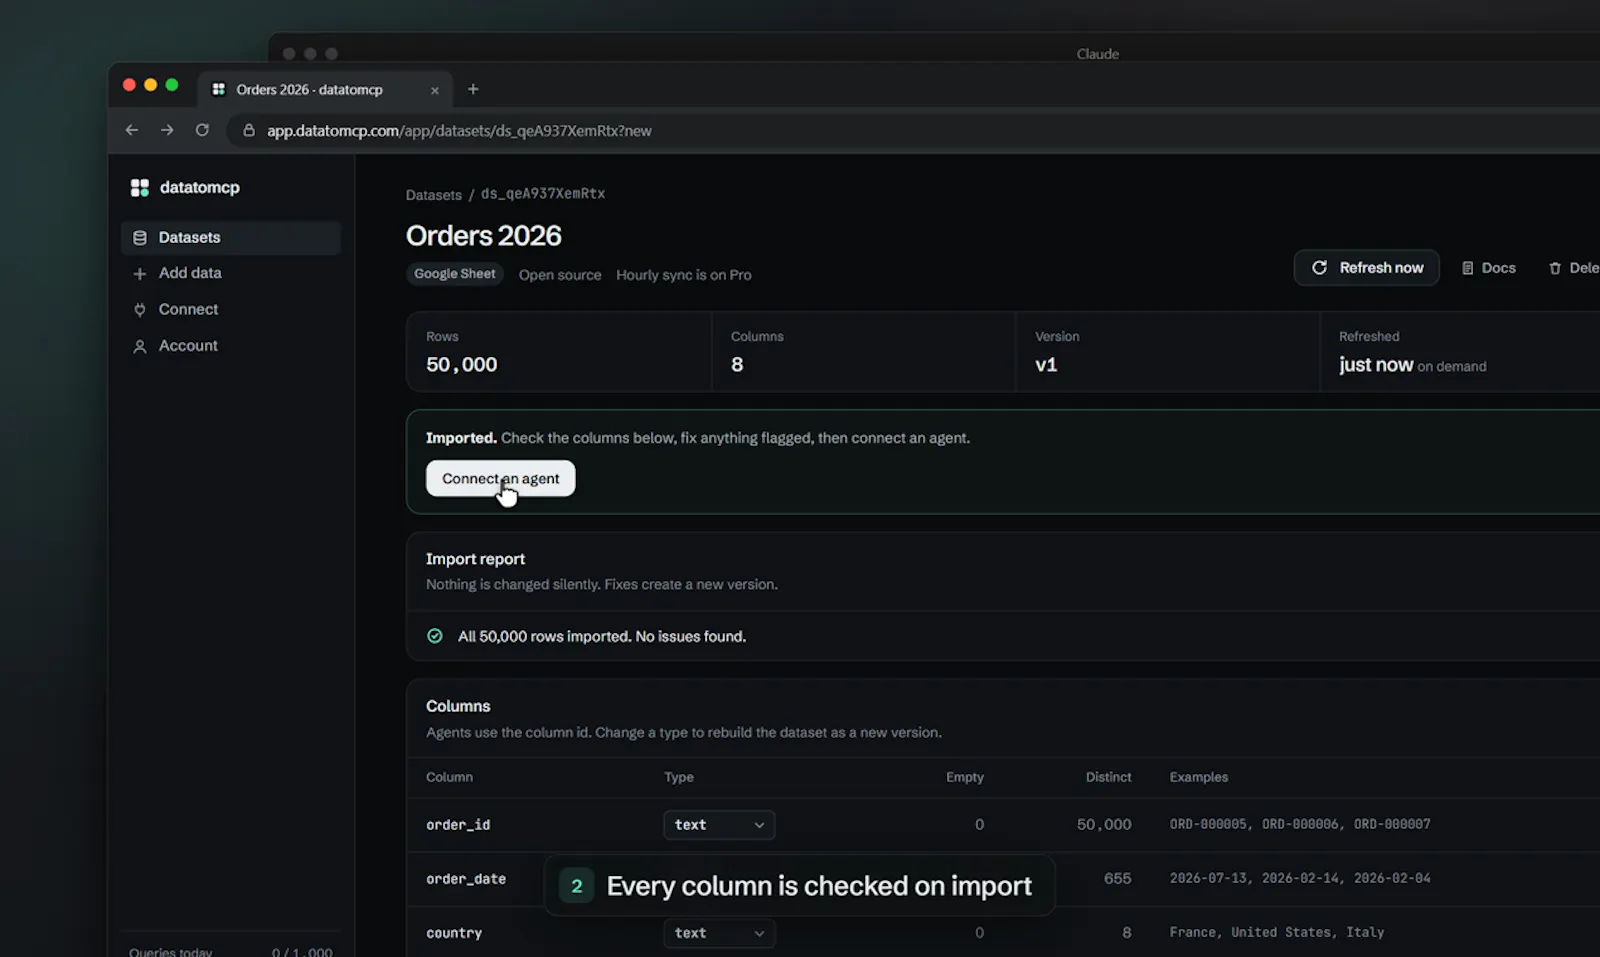The image size is (1600, 957).
Task: Click the Open source label
Action: tap(560, 275)
